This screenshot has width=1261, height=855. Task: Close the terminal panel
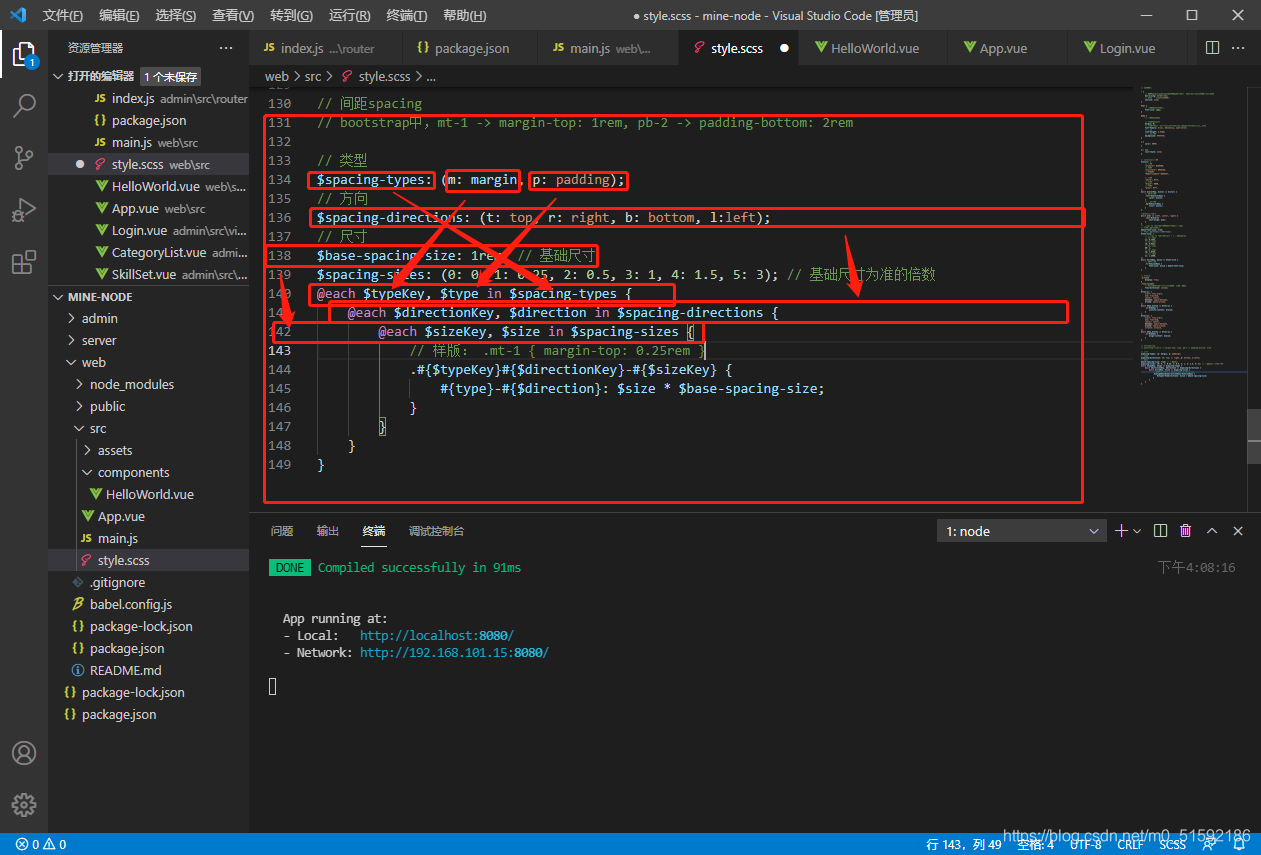pos(1238,531)
